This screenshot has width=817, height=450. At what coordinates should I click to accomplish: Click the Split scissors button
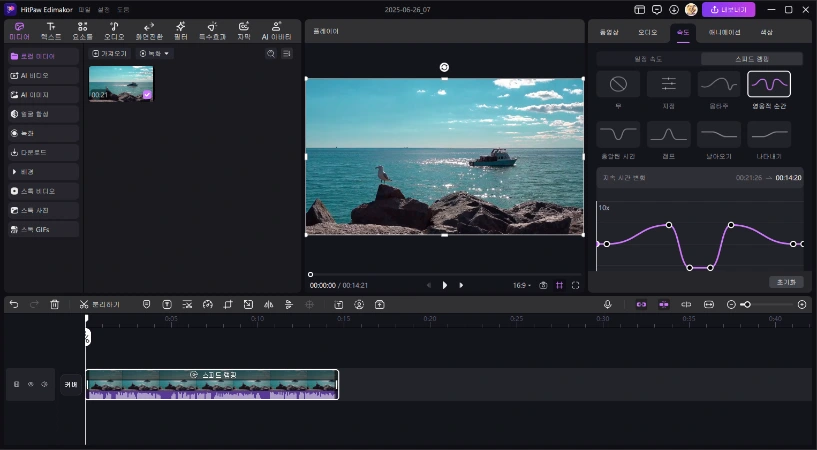tap(100, 305)
